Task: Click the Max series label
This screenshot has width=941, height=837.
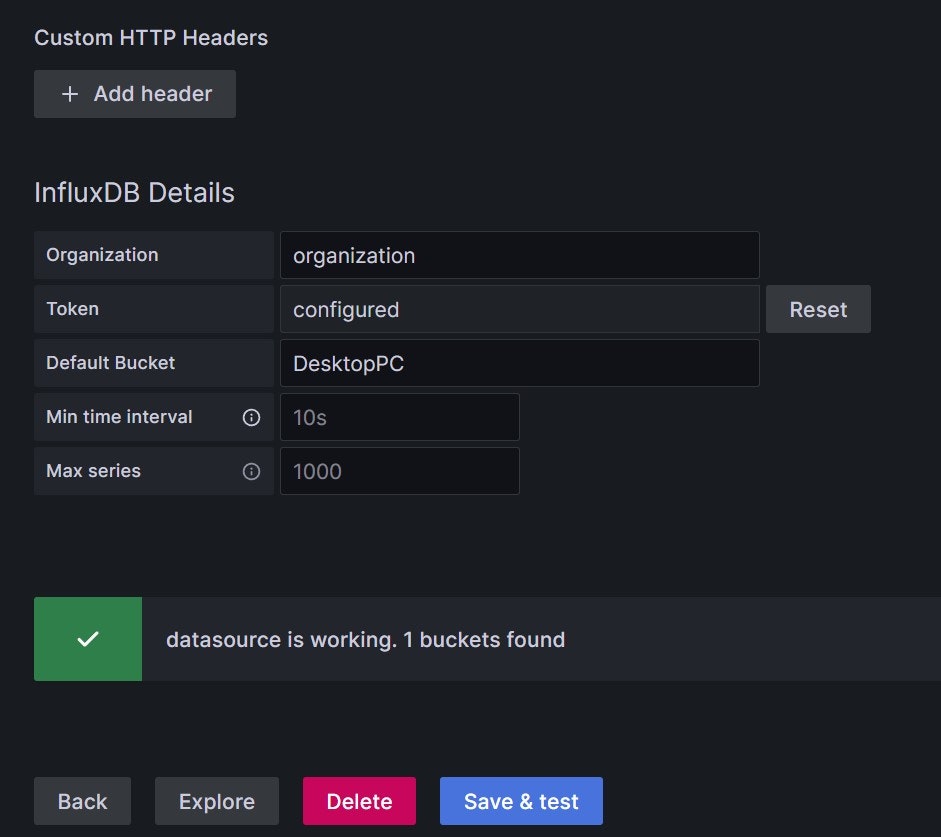Action: point(94,471)
